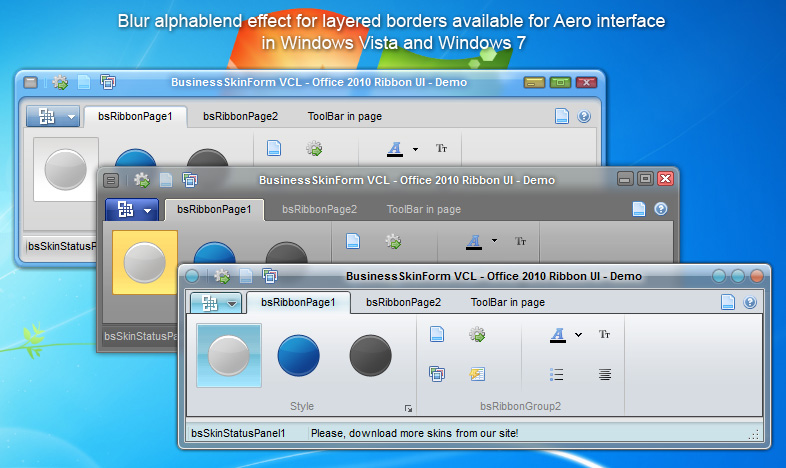Open blue application menu in middle gray window
Screen dimensions: 786x468
click(132, 209)
